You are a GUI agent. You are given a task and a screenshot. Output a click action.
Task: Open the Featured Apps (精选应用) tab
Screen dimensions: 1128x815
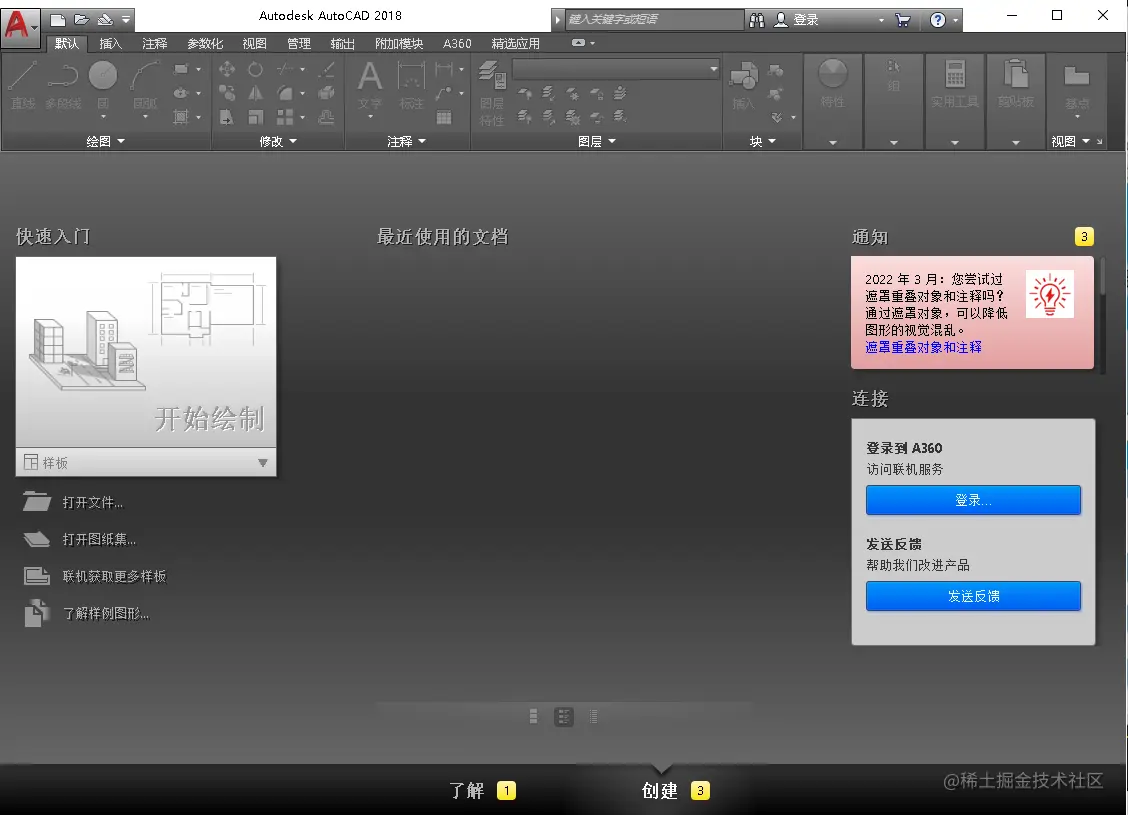(515, 44)
